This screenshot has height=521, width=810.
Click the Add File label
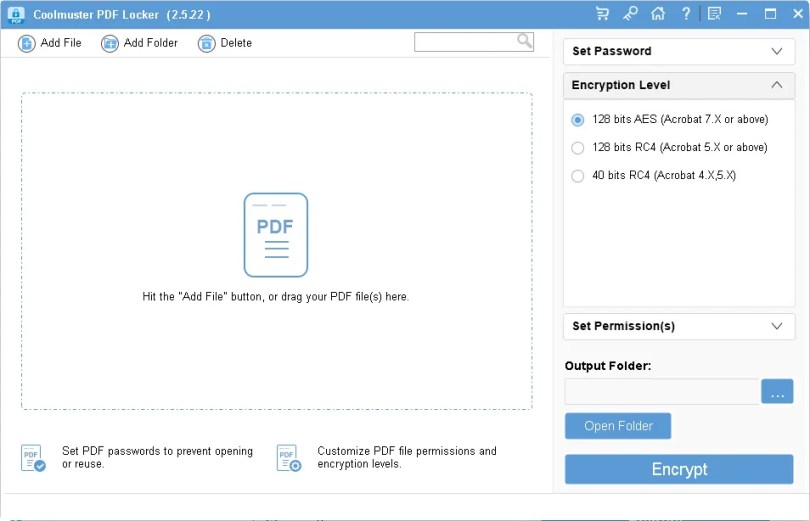point(61,43)
